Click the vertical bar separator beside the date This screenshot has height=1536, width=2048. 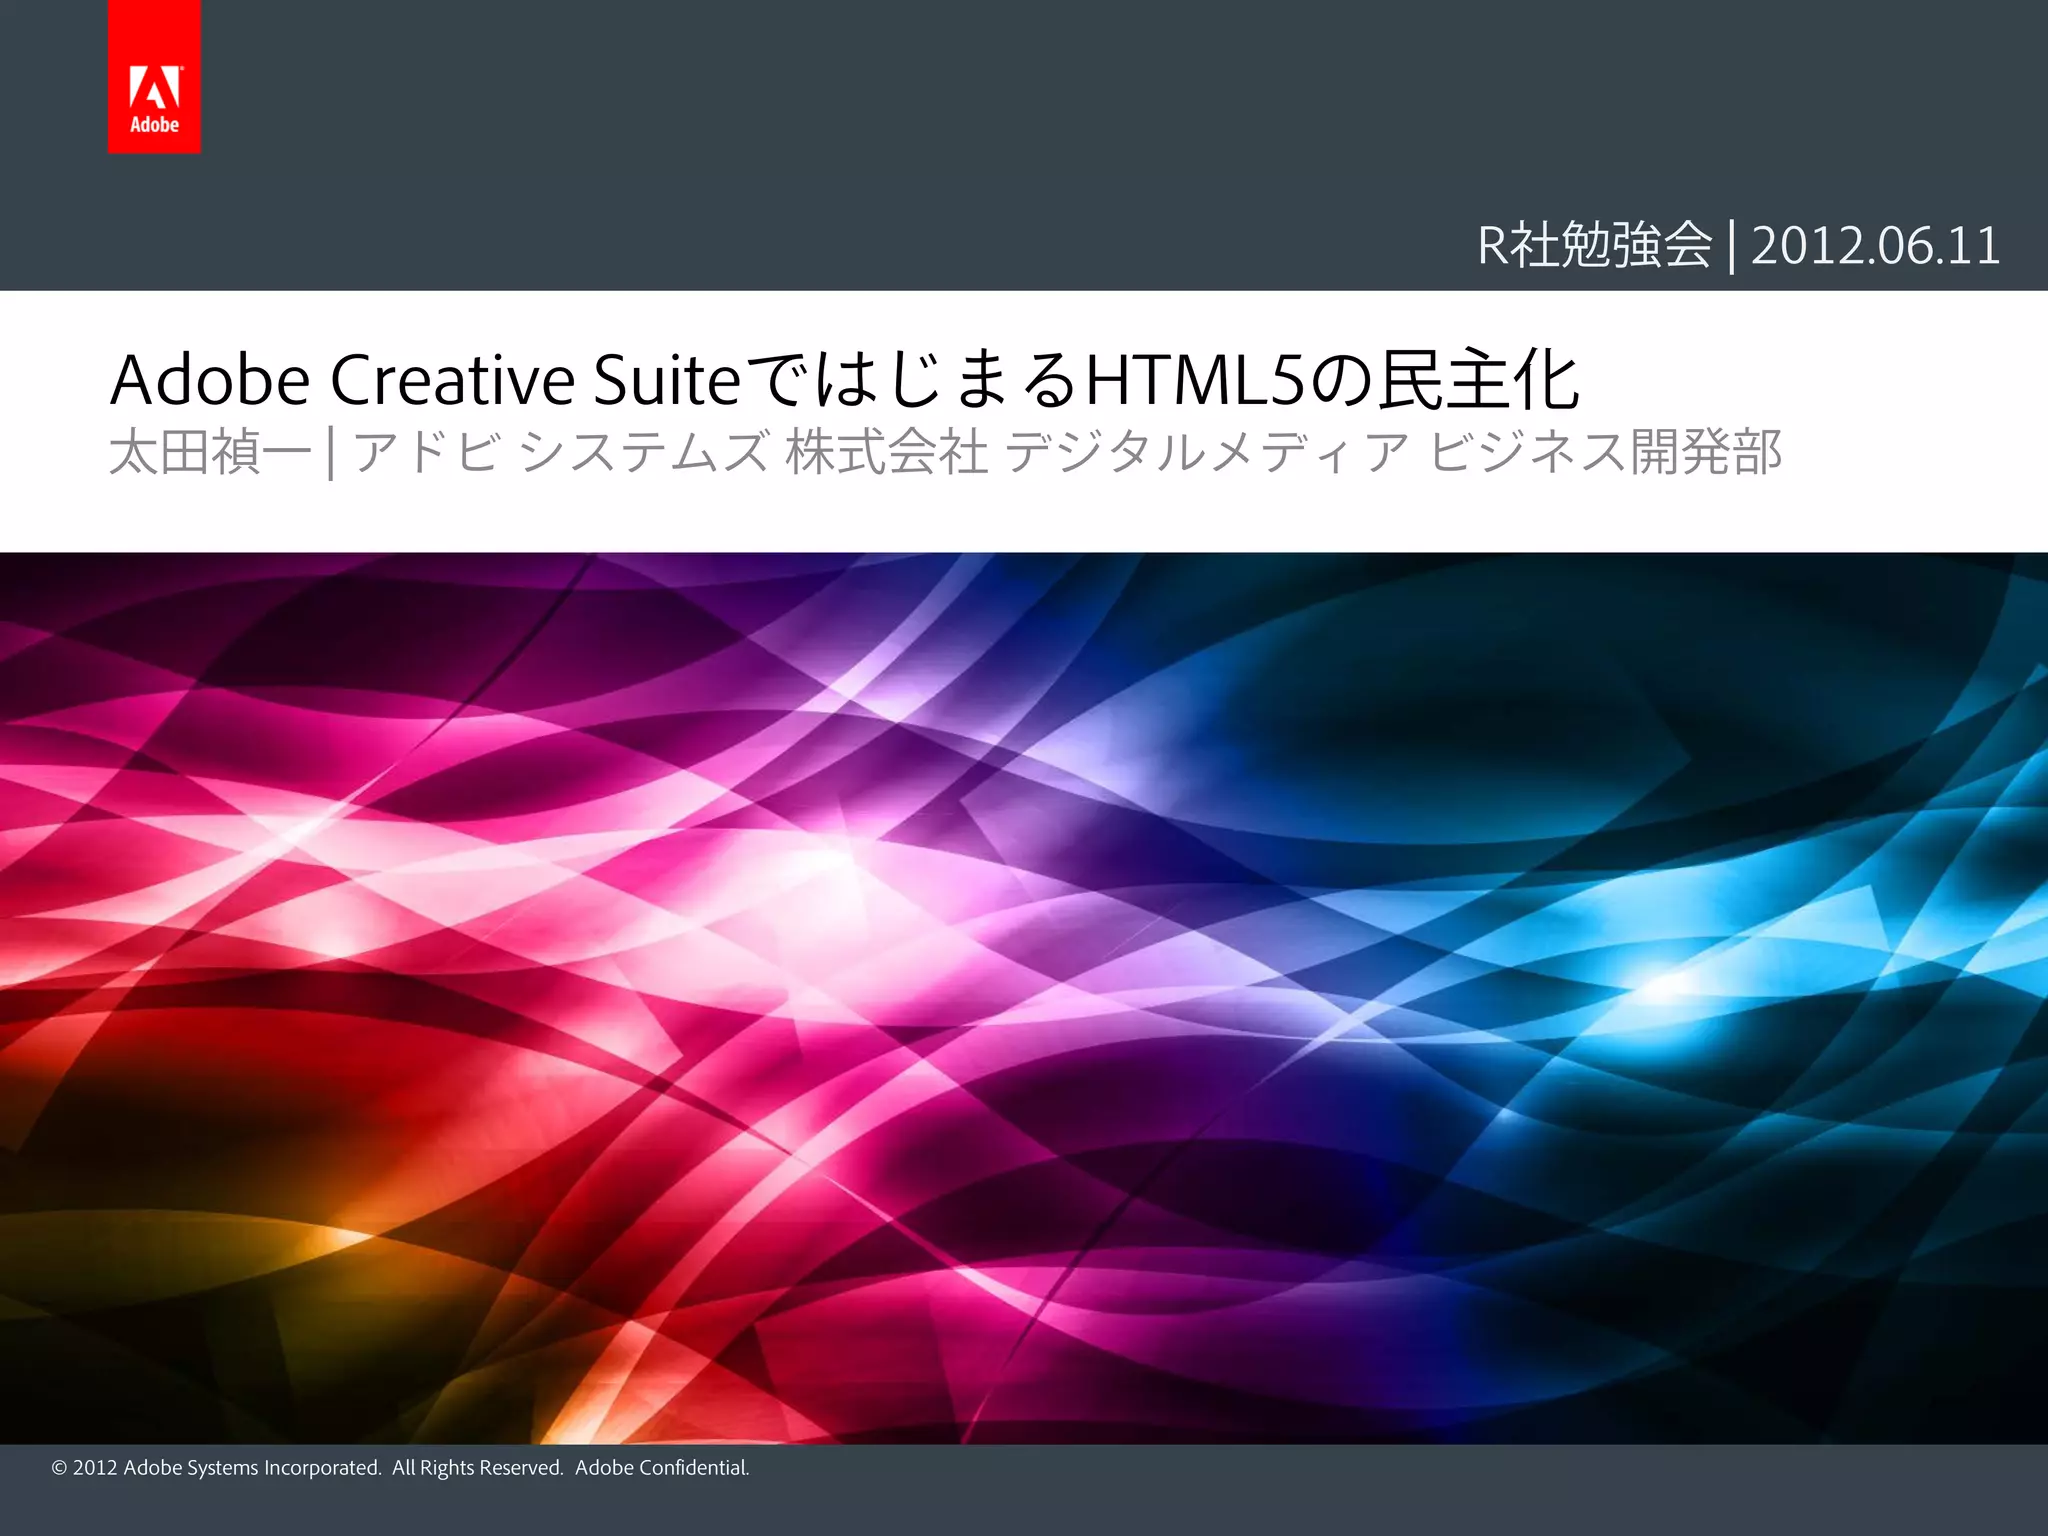tap(1732, 246)
